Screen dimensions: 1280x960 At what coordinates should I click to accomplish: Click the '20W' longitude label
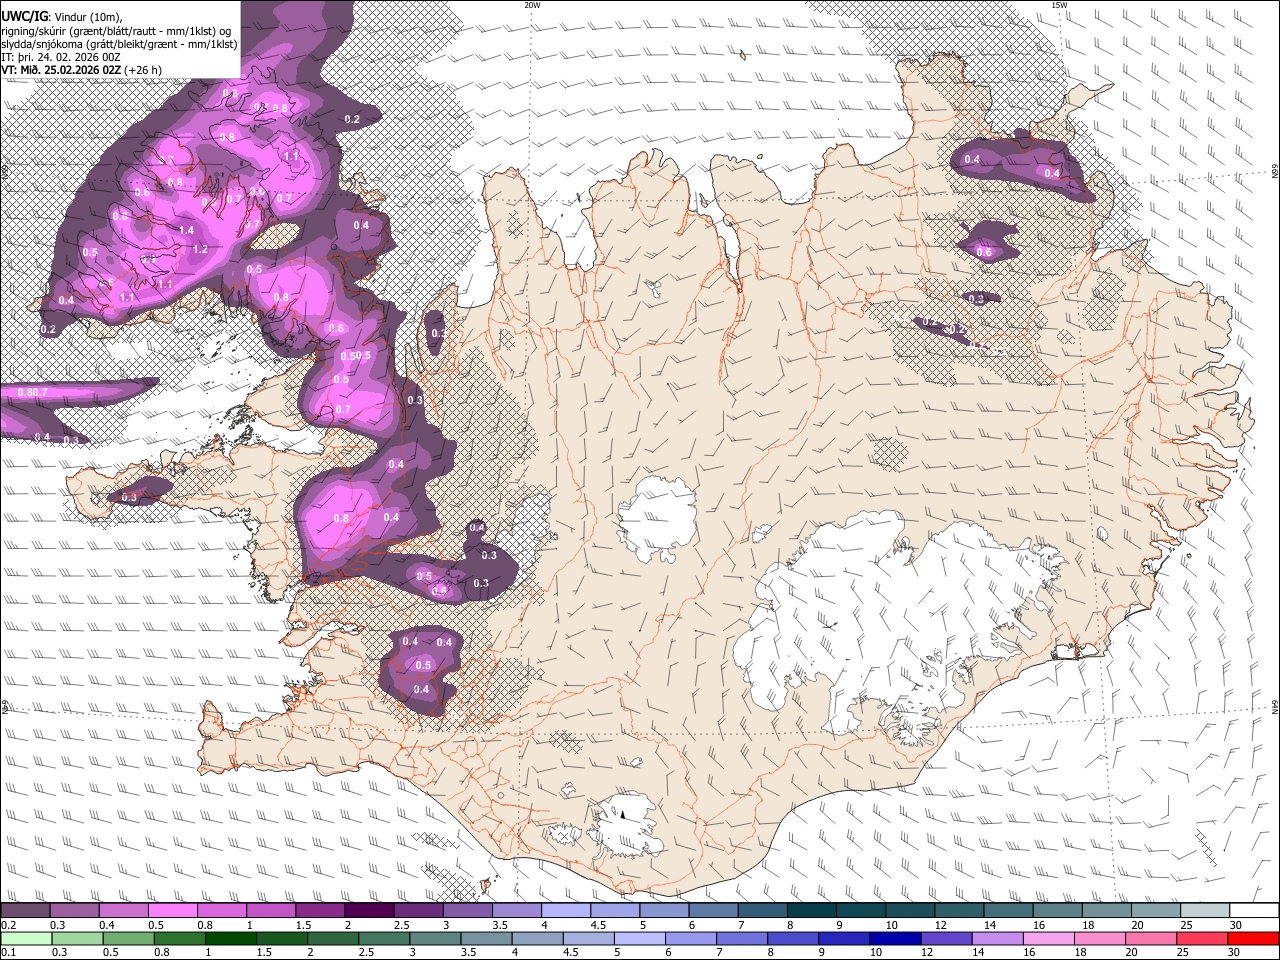tap(532, 5)
